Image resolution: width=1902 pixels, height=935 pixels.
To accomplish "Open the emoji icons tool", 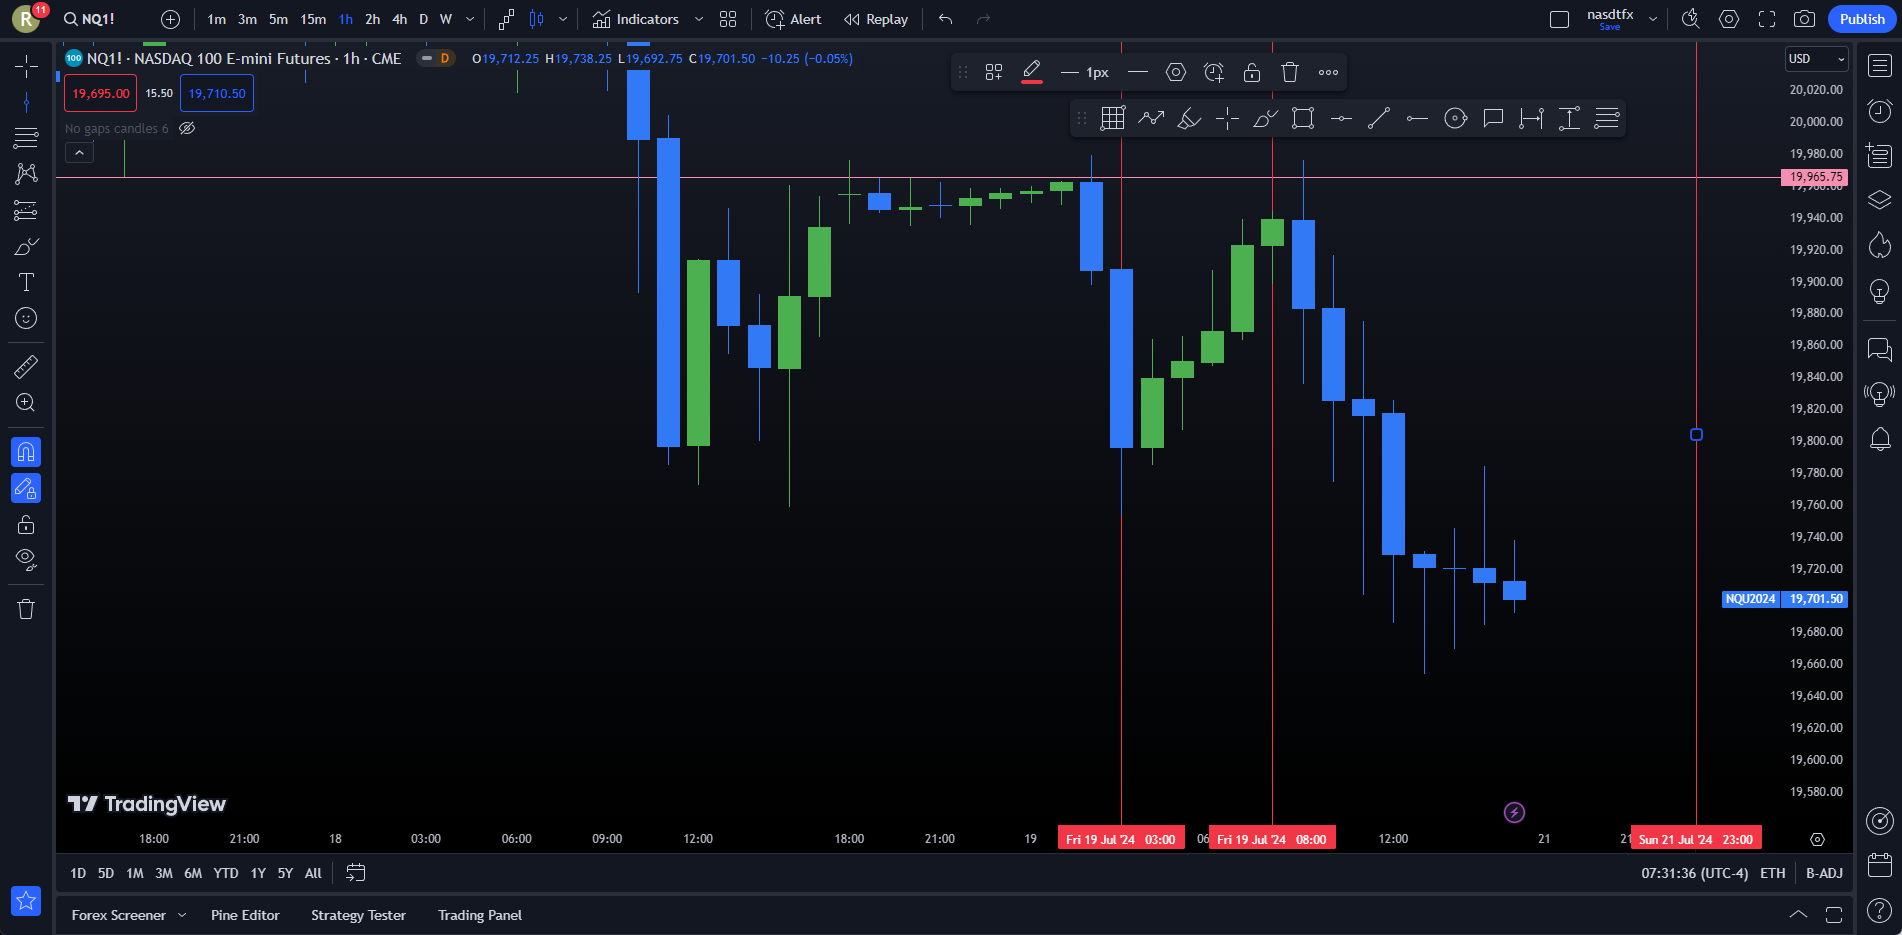I will (x=26, y=318).
